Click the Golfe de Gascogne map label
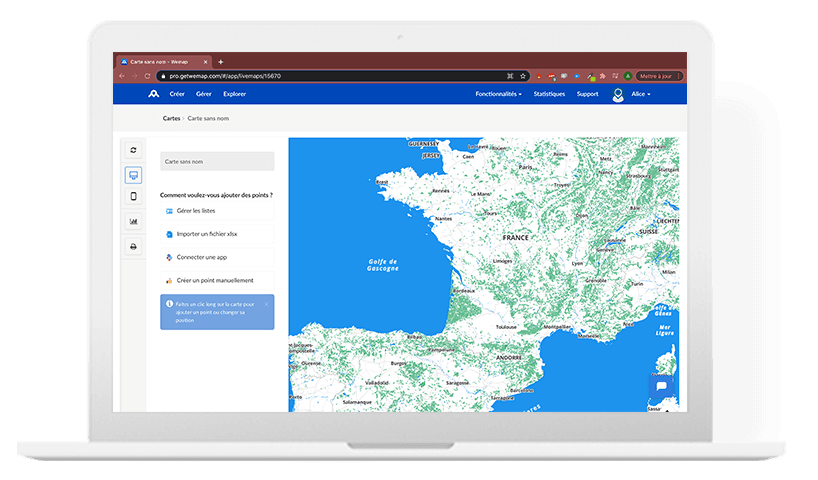 382,265
